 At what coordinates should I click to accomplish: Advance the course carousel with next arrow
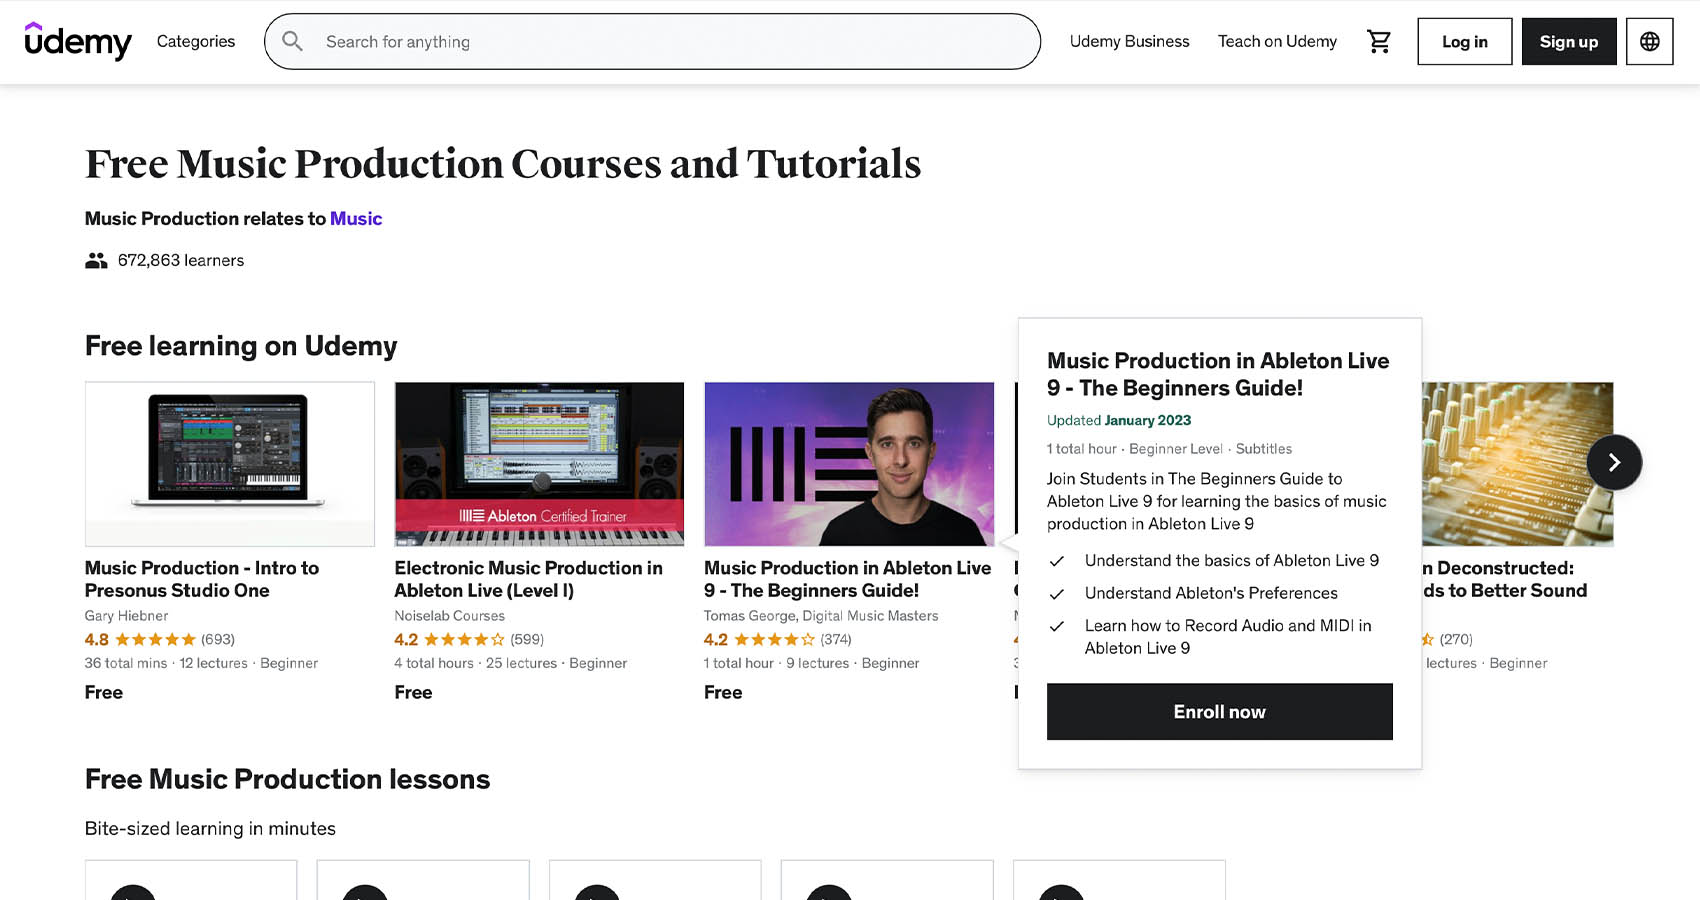pos(1614,462)
